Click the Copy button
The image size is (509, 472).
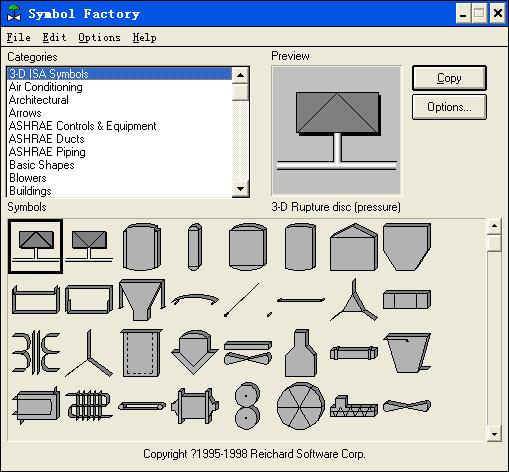[x=449, y=78]
